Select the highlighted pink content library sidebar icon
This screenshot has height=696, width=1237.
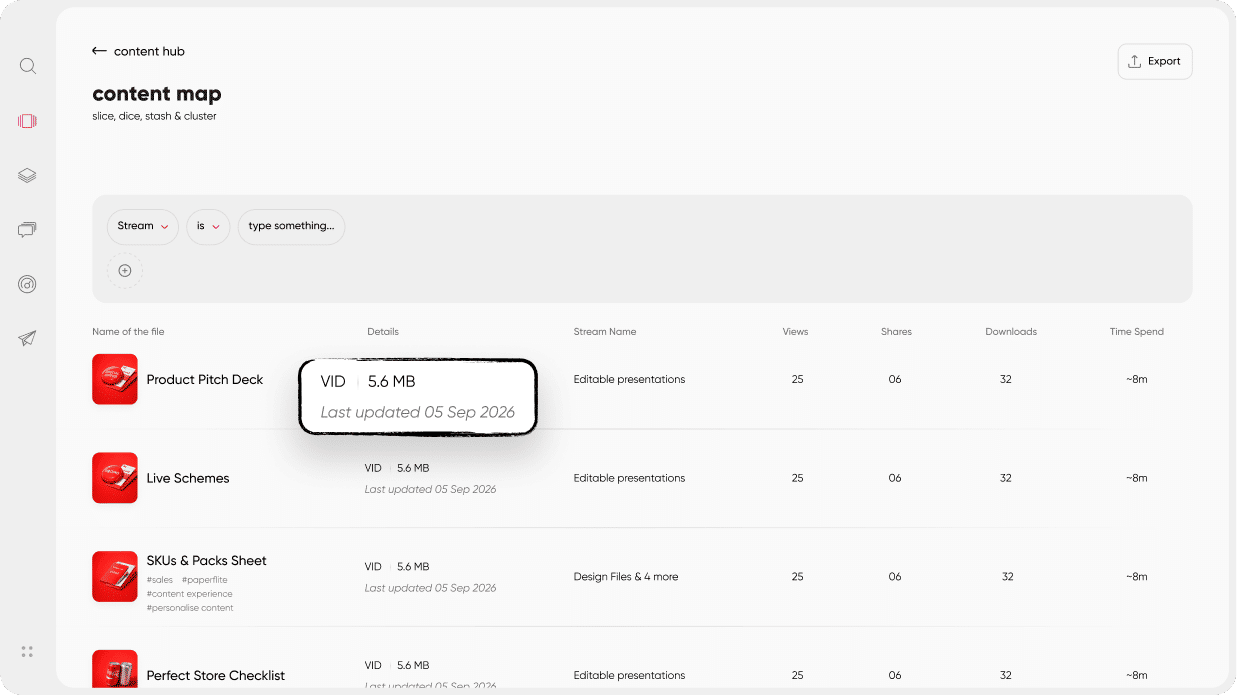pos(27,121)
